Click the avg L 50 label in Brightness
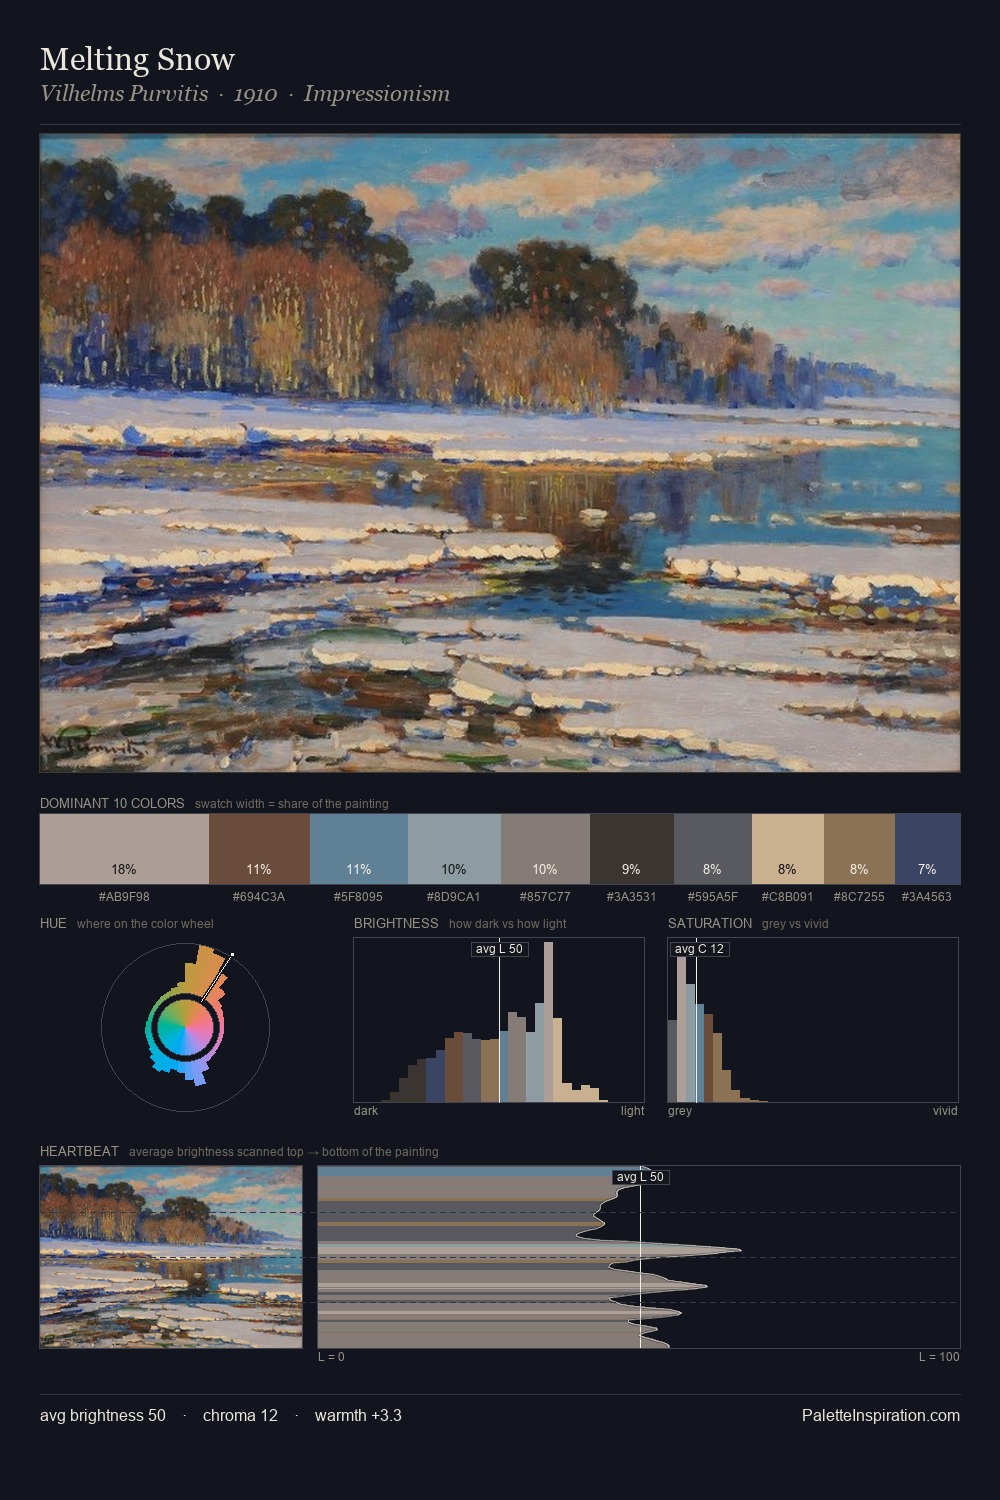The width and height of the screenshot is (1000, 1500). pos(499,949)
